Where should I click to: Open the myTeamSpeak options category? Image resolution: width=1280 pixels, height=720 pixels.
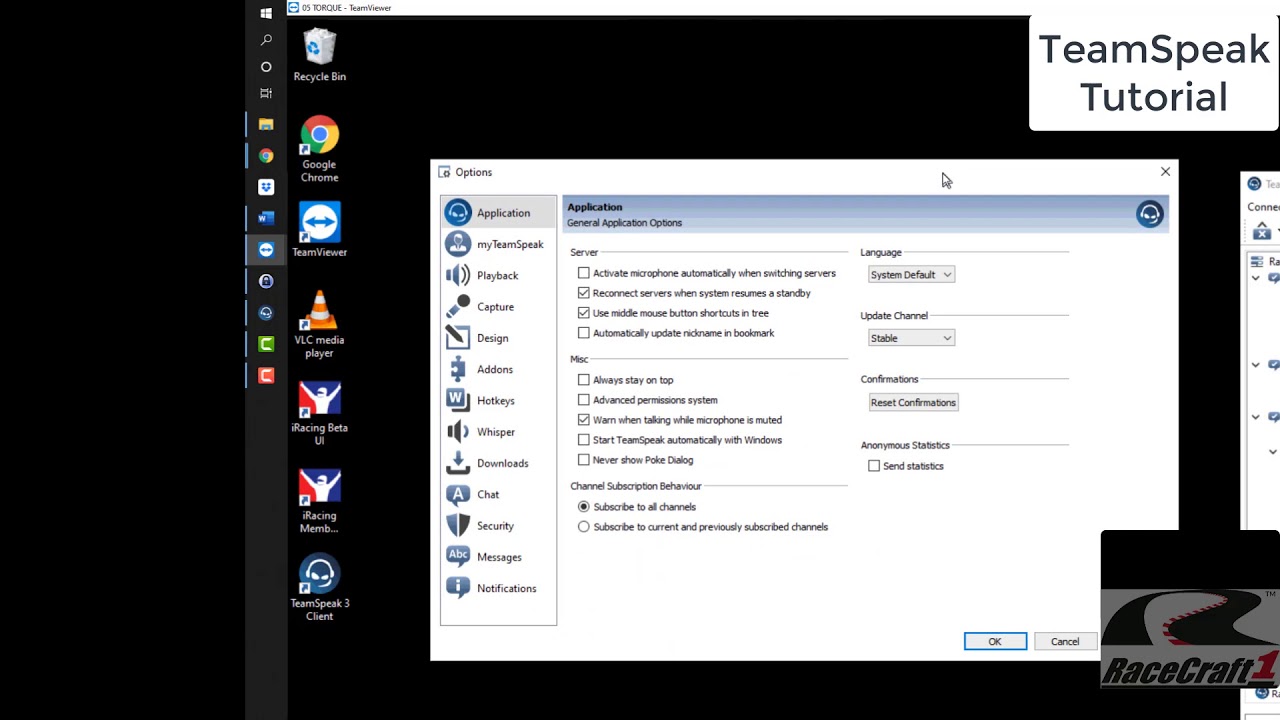point(498,244)
